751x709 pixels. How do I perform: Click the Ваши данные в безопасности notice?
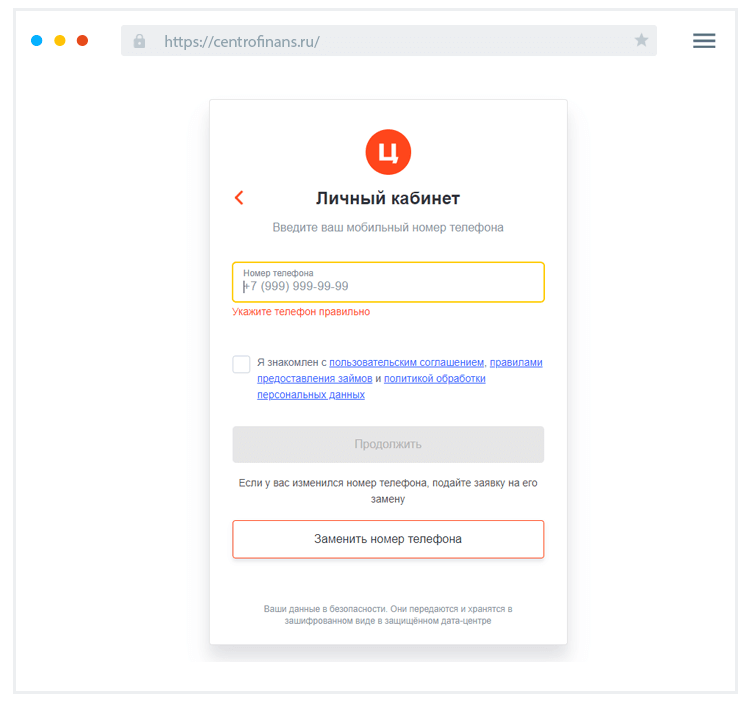[x=388, y=614]
